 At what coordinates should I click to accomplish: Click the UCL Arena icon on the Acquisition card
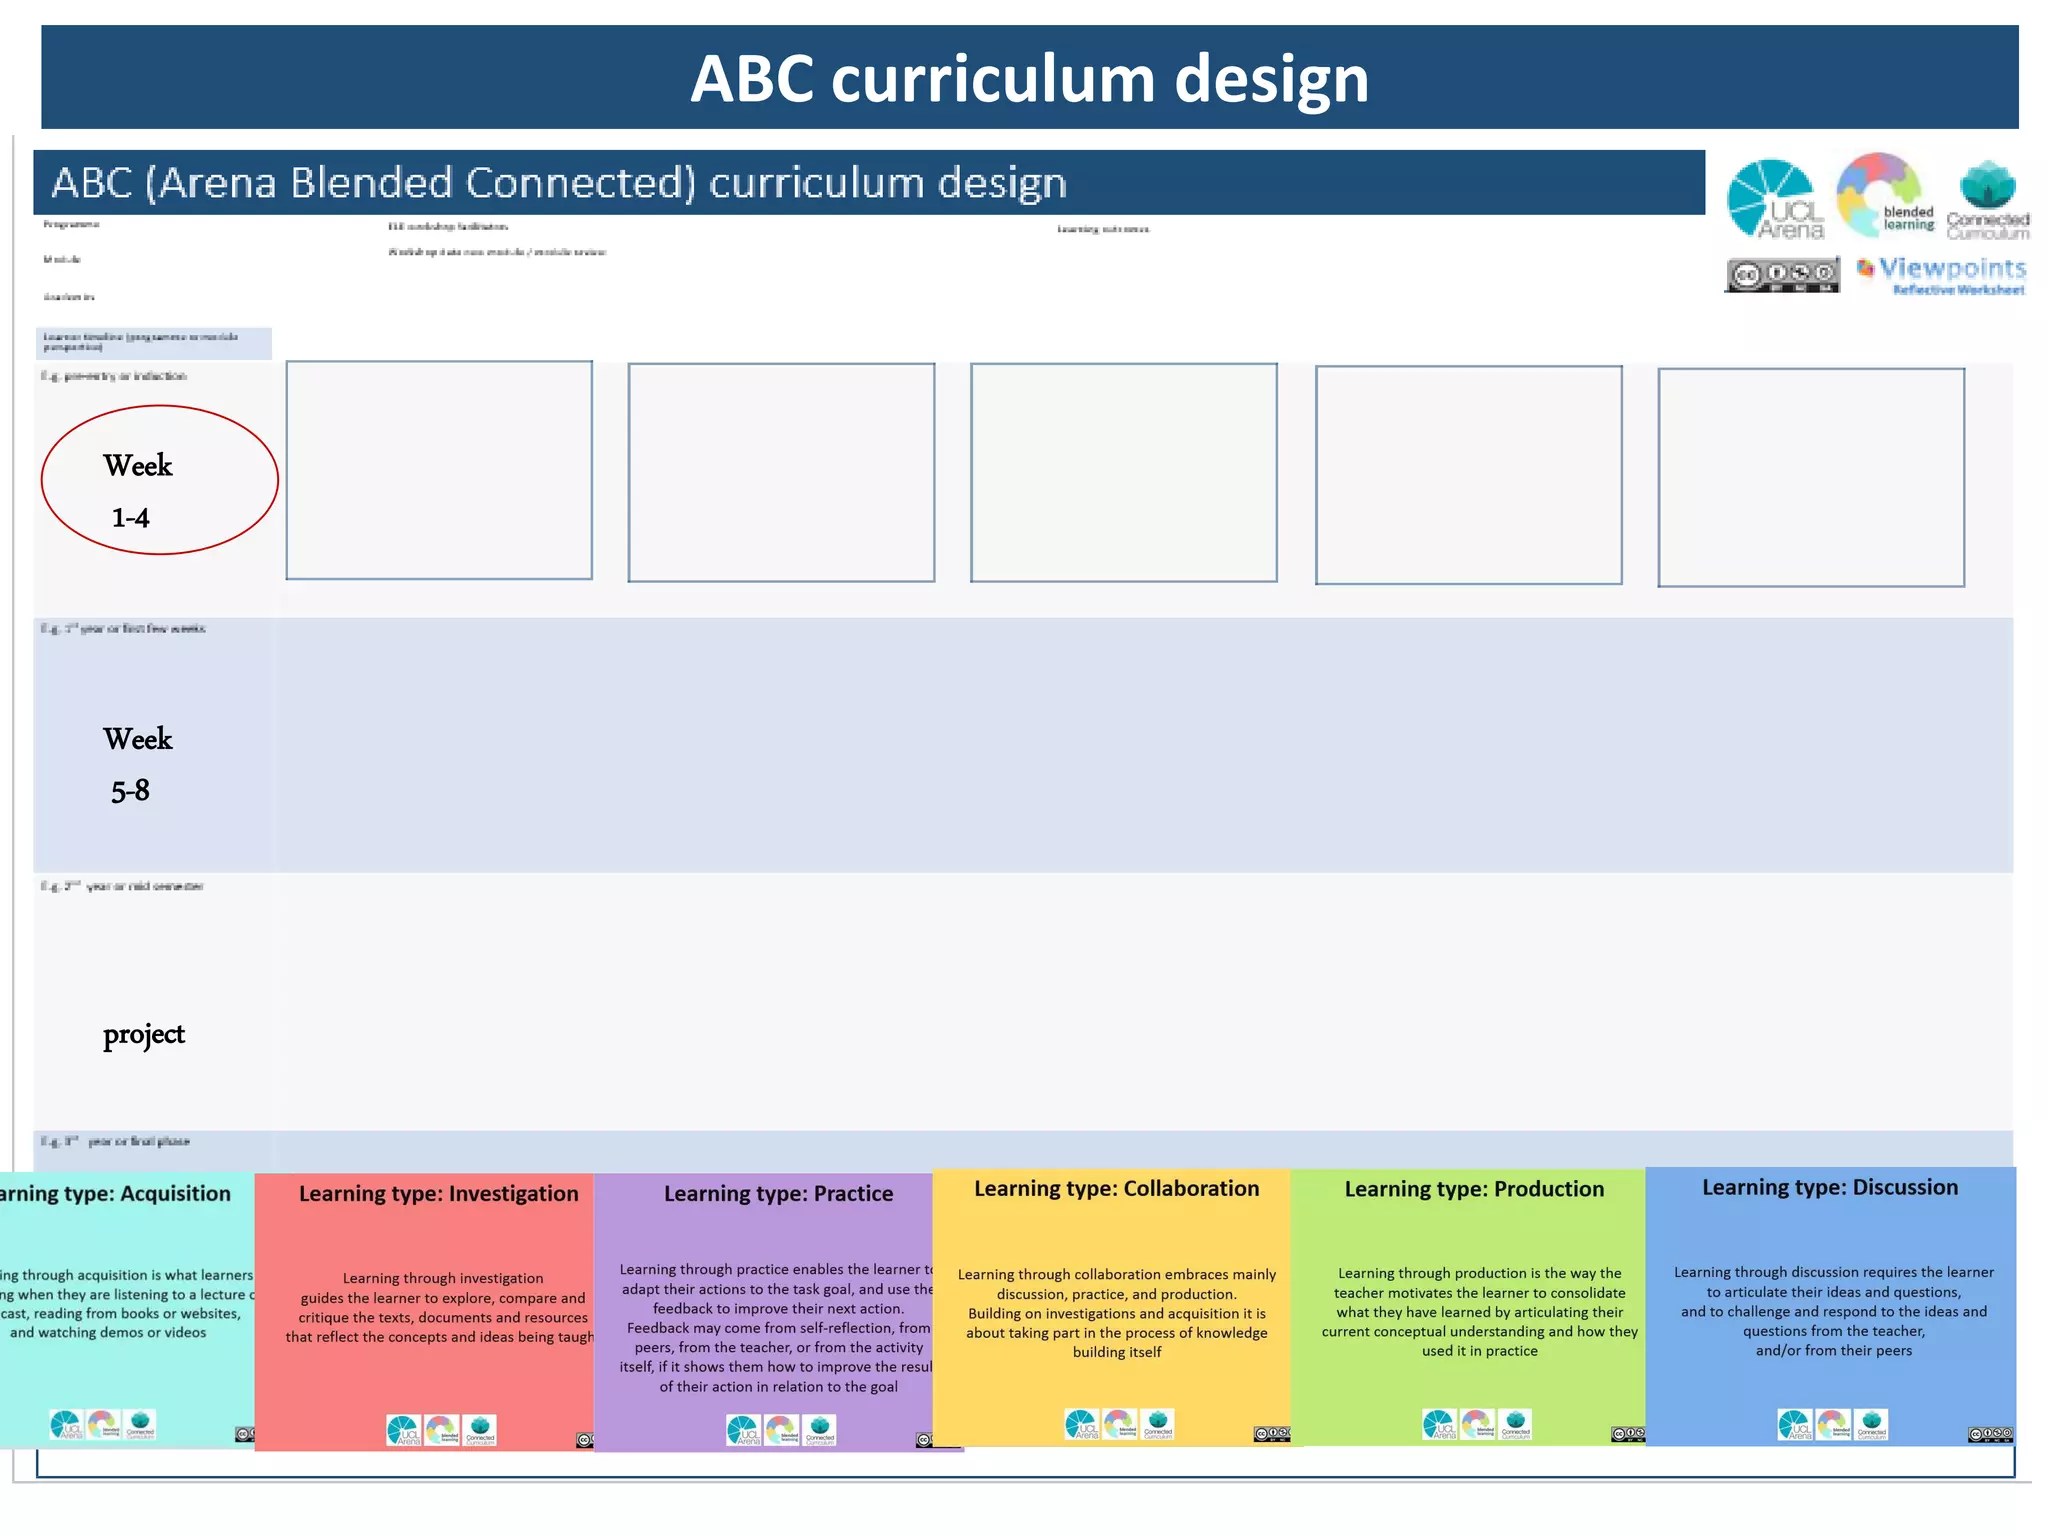coord(66,1424)
